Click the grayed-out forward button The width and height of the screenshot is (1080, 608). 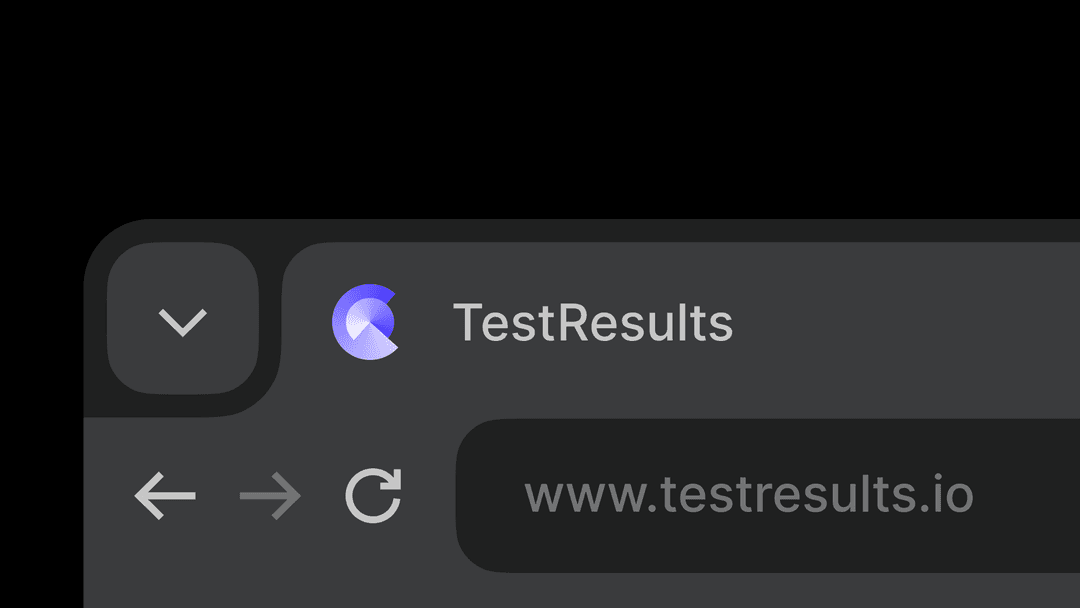coord(268,494)
